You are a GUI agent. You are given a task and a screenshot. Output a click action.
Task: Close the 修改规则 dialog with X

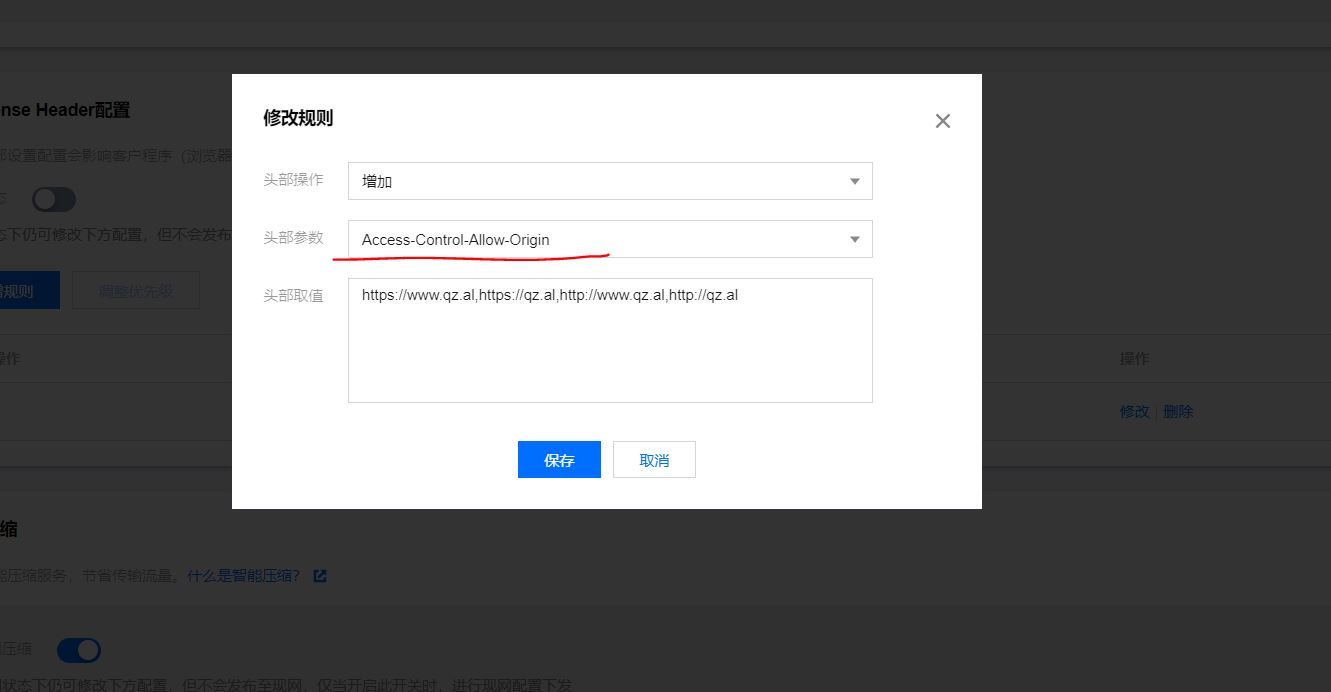tap(942, 121)
